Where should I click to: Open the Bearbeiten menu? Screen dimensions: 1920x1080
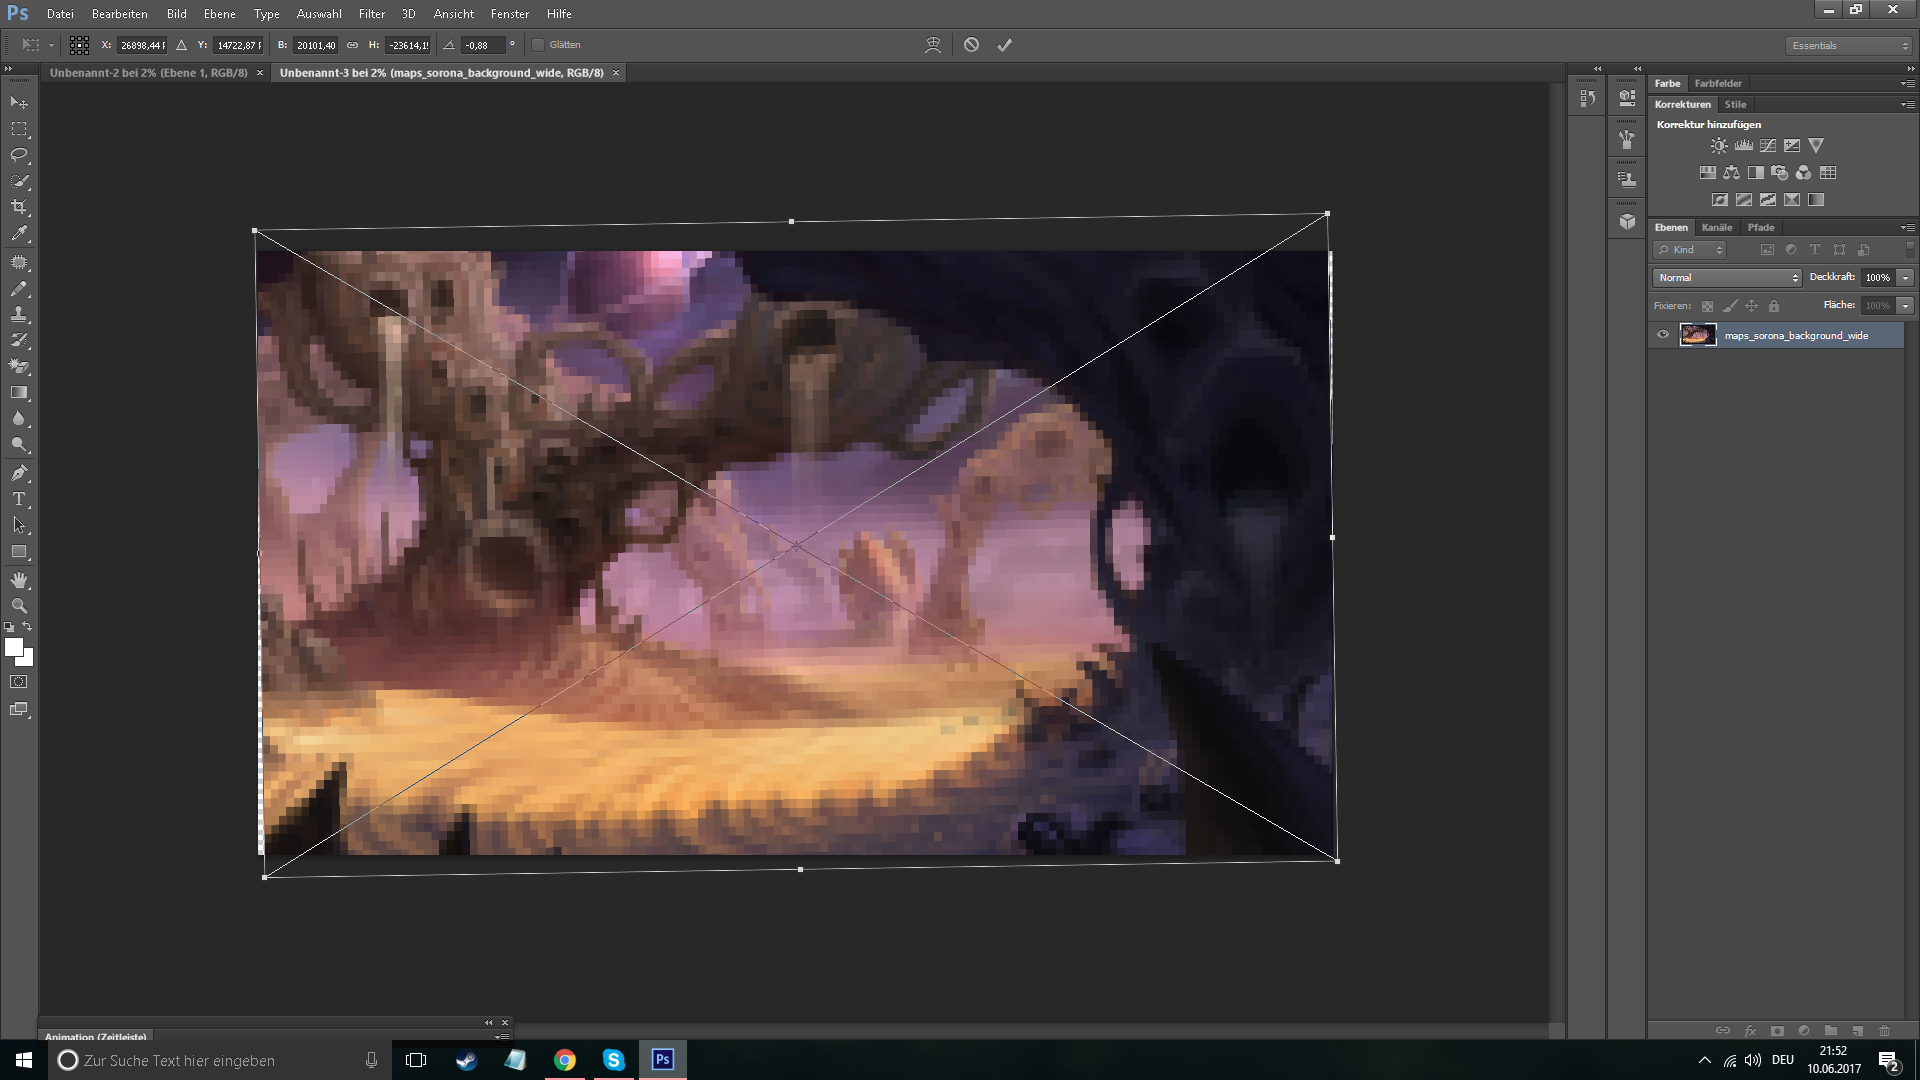click(x=119, y=14)
